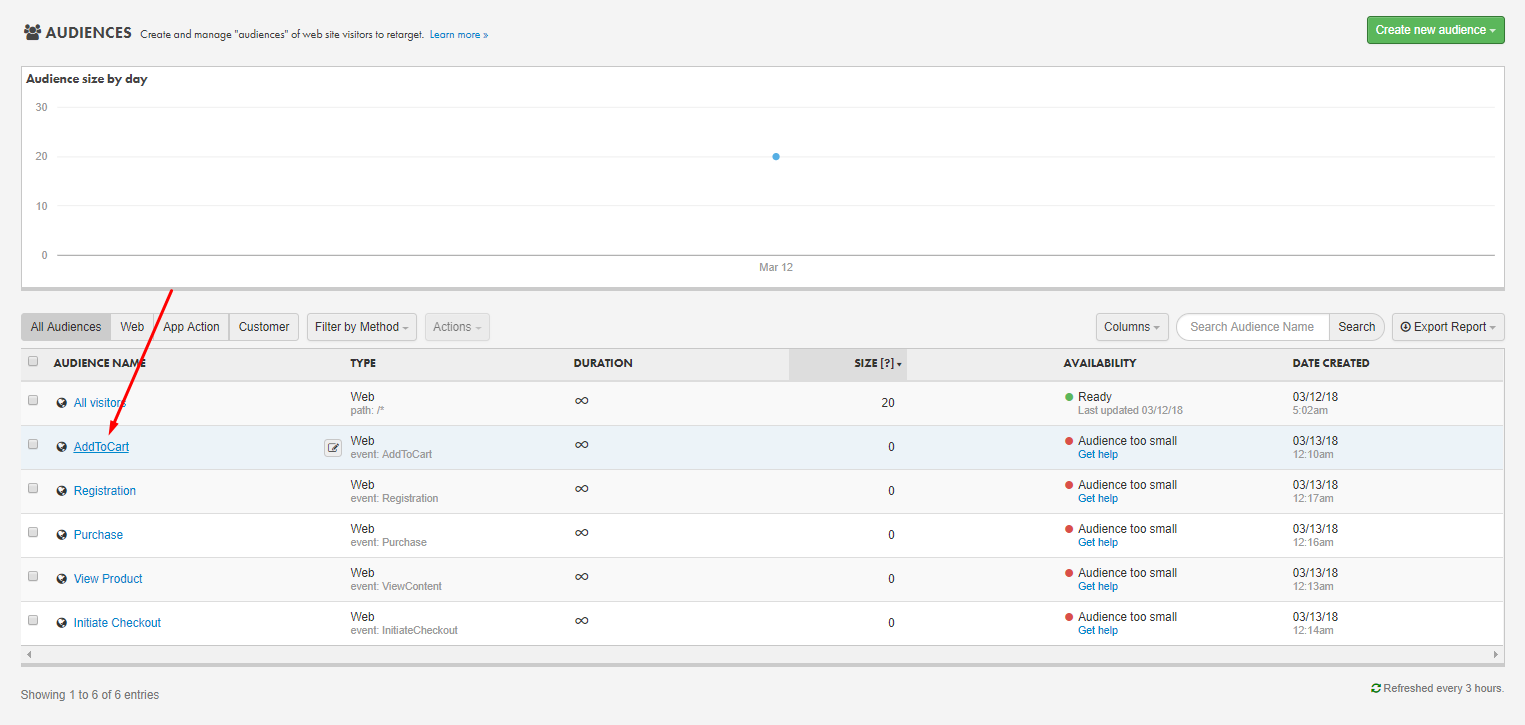1525x725 pixels.
Task: Click the globe icon beside View Product
Action: [62, 579]
